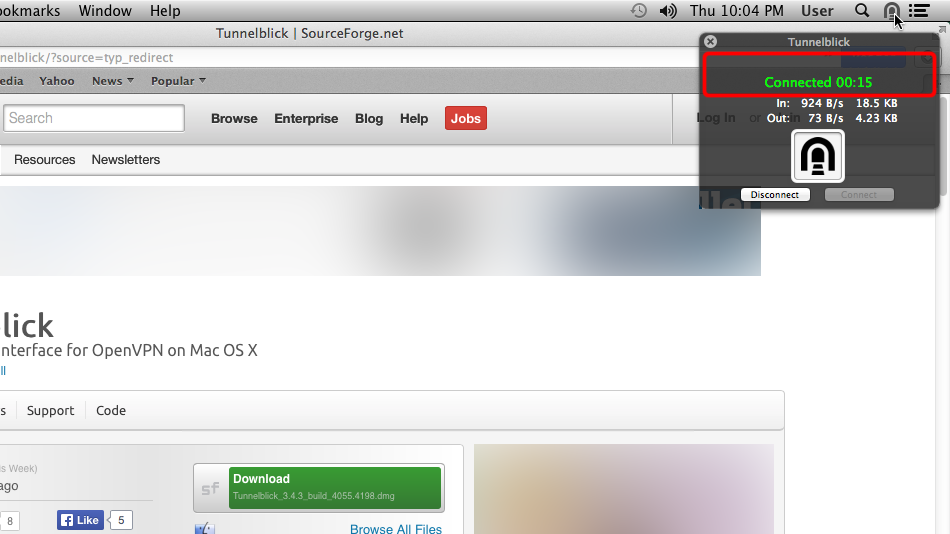The image size is (950, 534).
Task: Close the Tunnelblick status panel
Action: click(x=711, y=41)
